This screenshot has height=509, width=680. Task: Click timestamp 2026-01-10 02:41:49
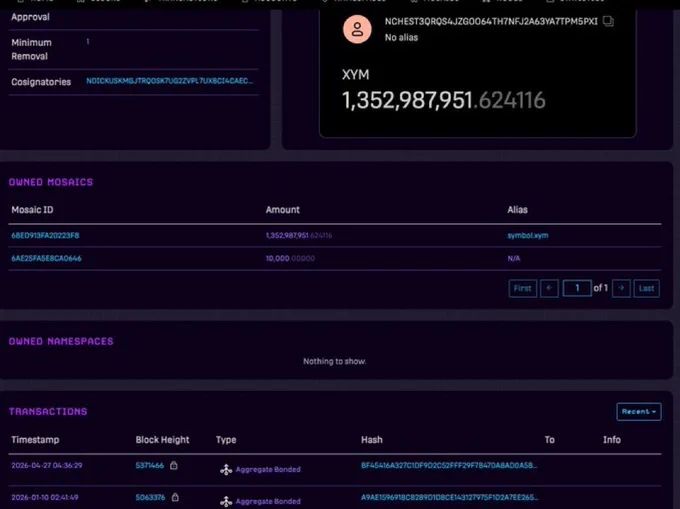point(45,497)
